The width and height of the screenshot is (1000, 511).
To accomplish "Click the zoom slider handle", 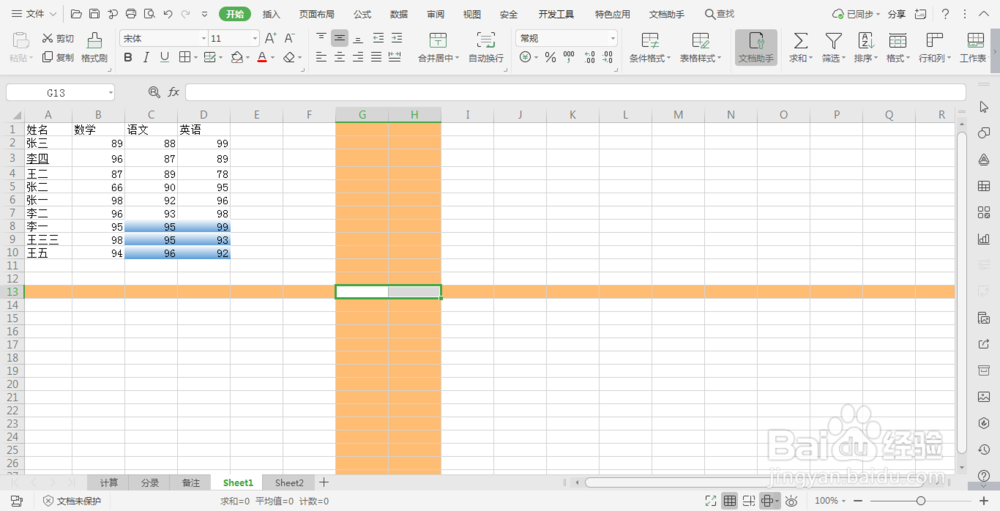I will pos(921,501).
